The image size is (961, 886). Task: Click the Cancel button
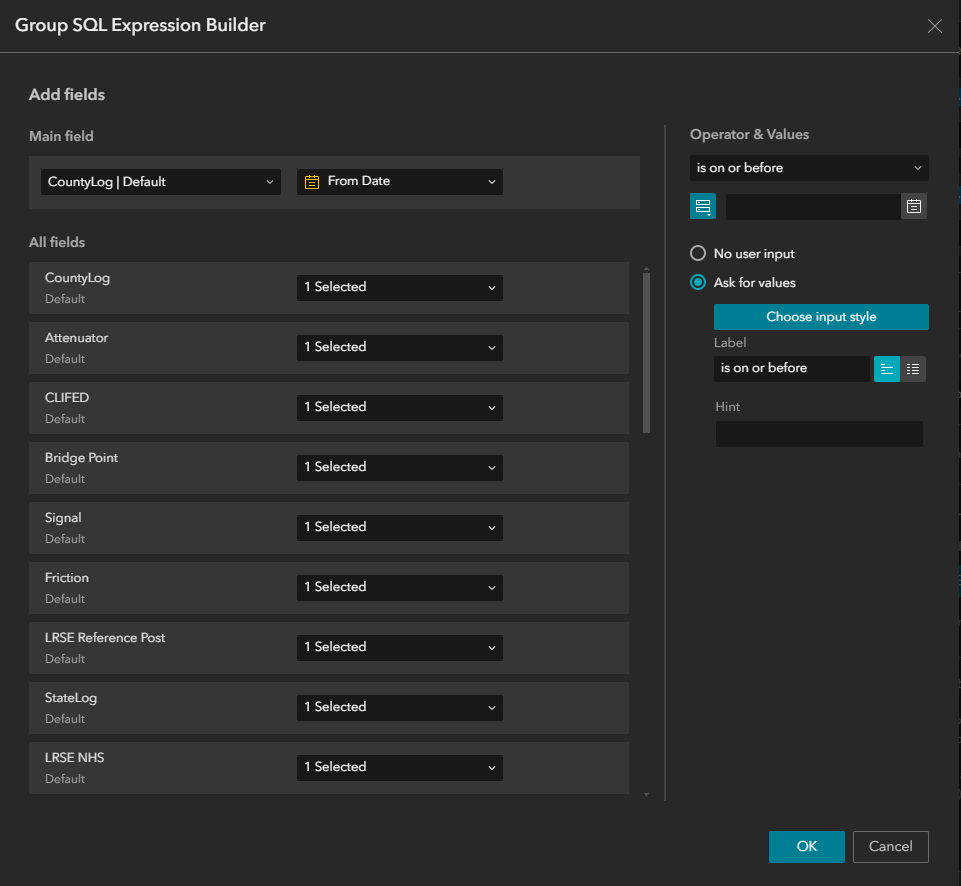coord(890,846)
